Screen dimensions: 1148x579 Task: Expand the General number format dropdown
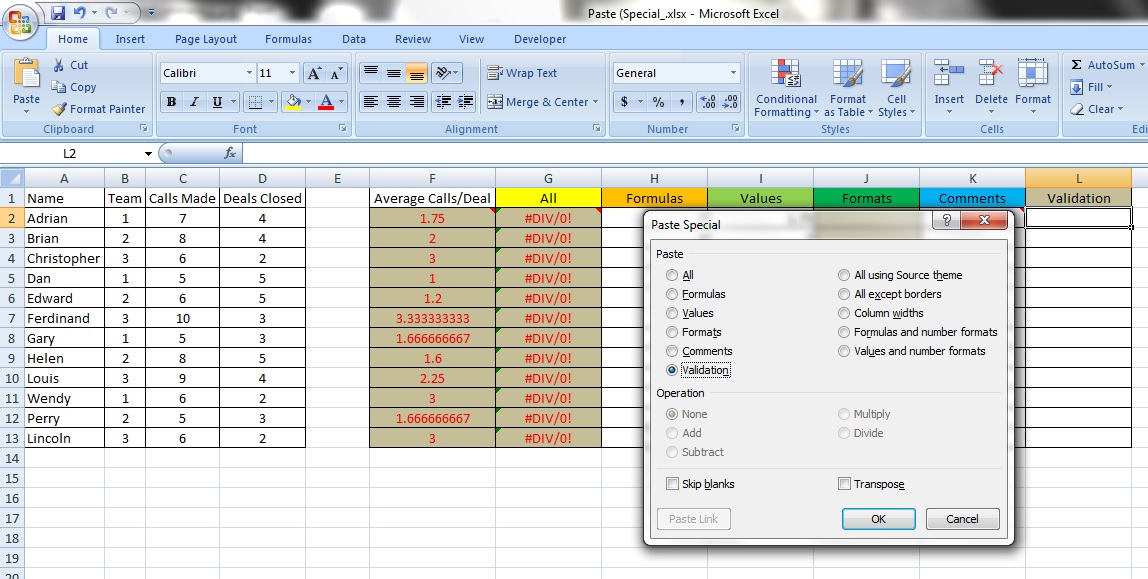click(x=733, y=73)
